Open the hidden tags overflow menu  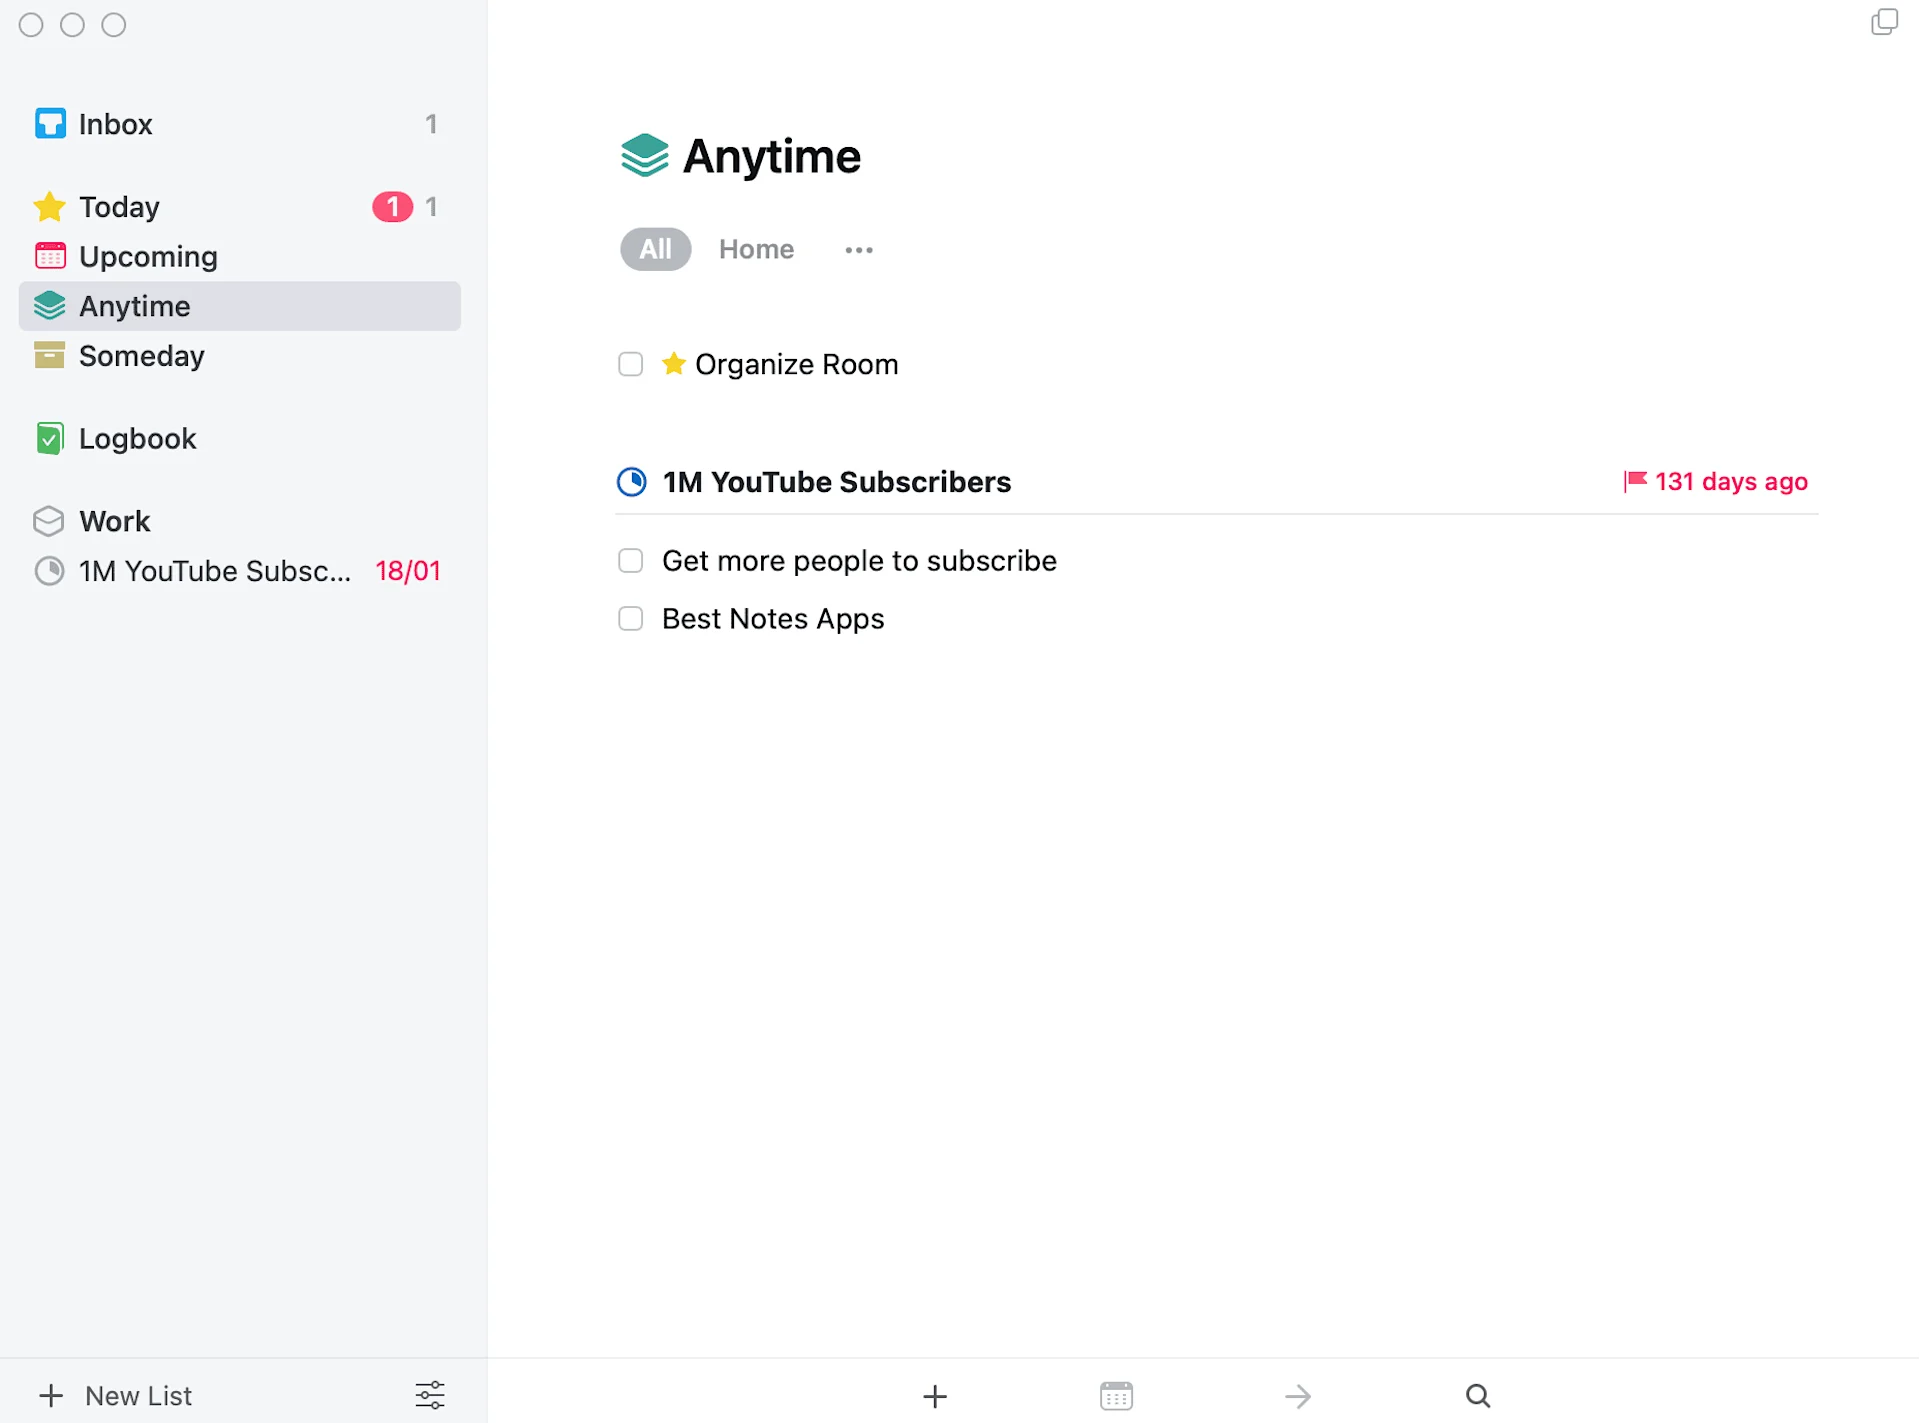[x=859, y=249]
